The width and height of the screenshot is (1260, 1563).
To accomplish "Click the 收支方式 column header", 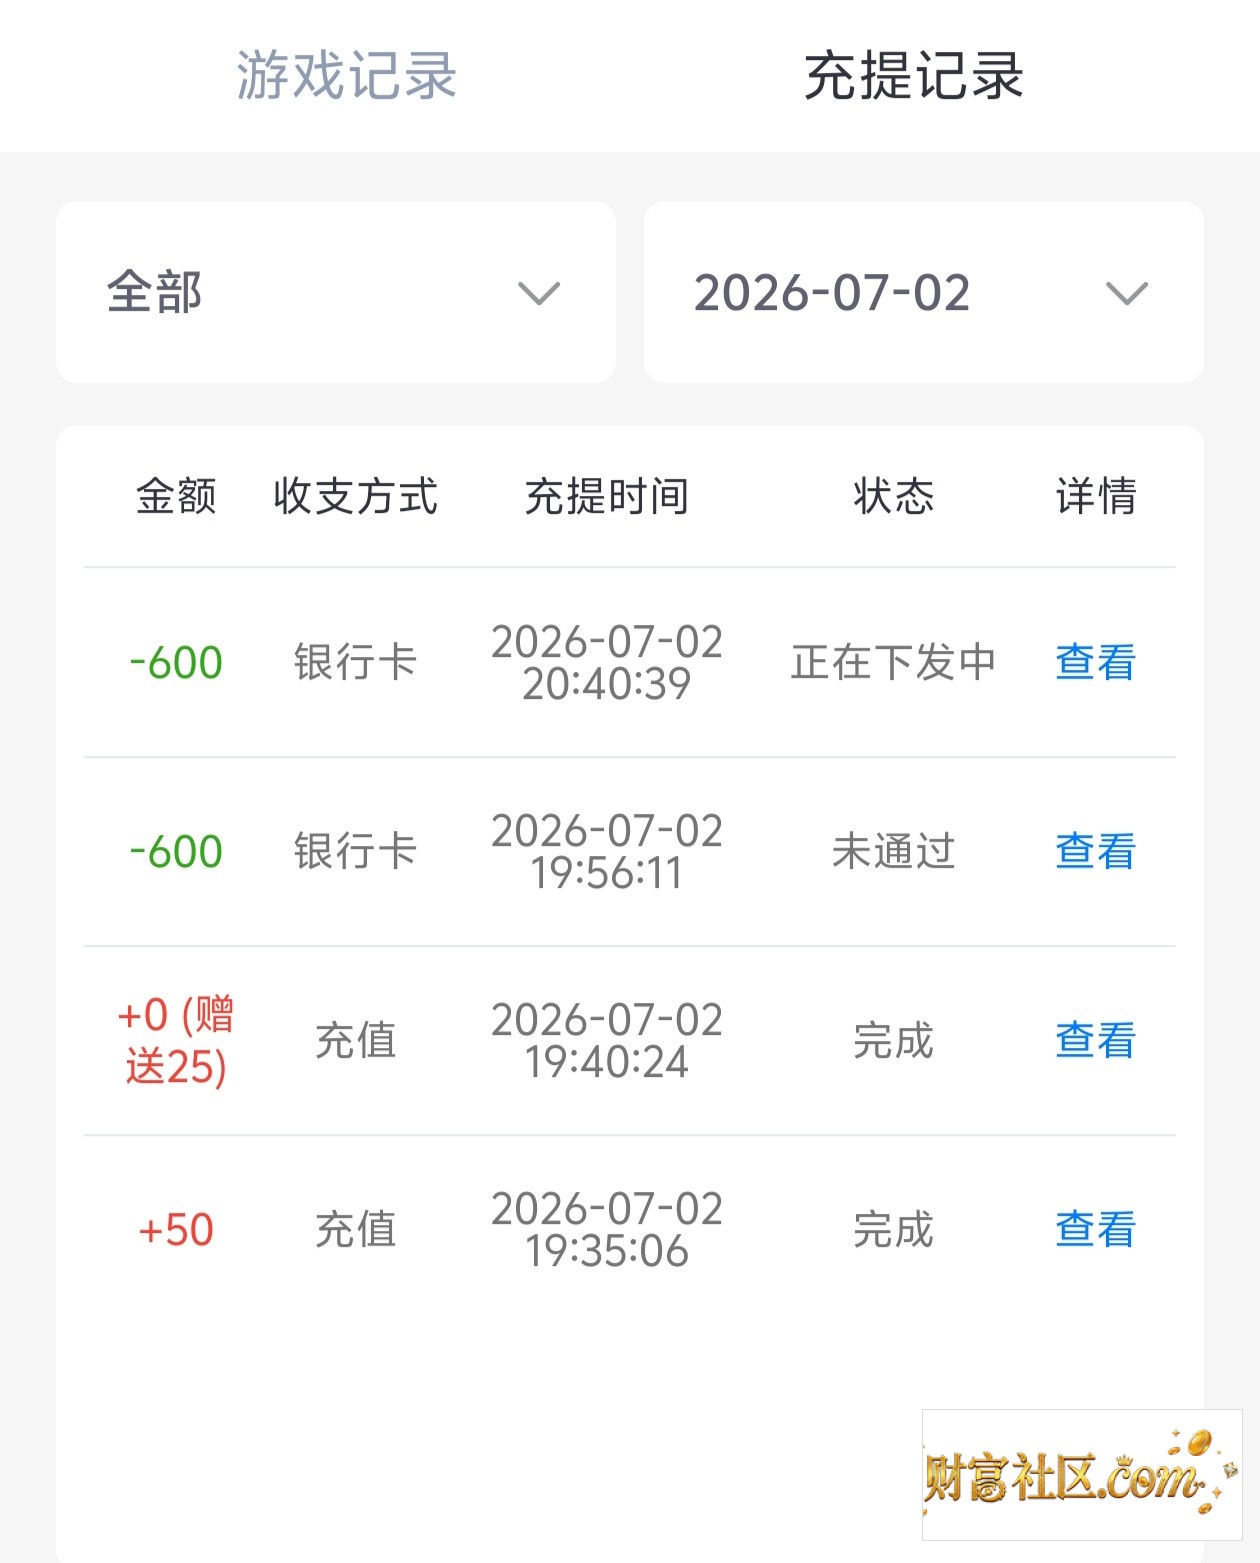I will coord(356,496).
